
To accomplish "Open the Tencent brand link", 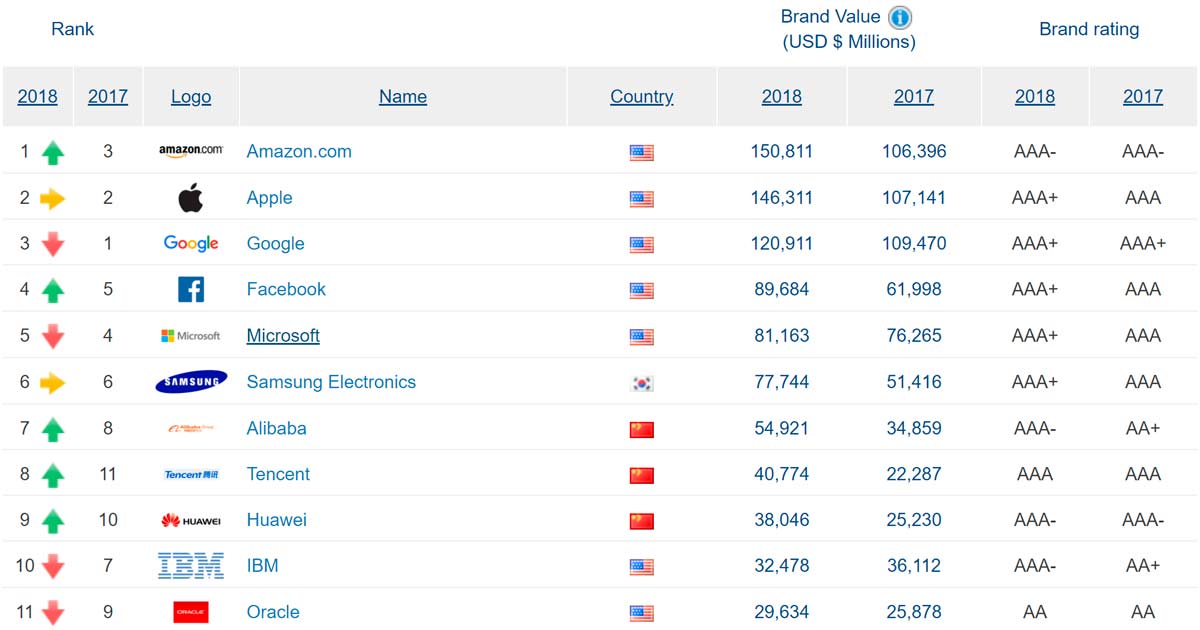I will (x=278, y=474).
